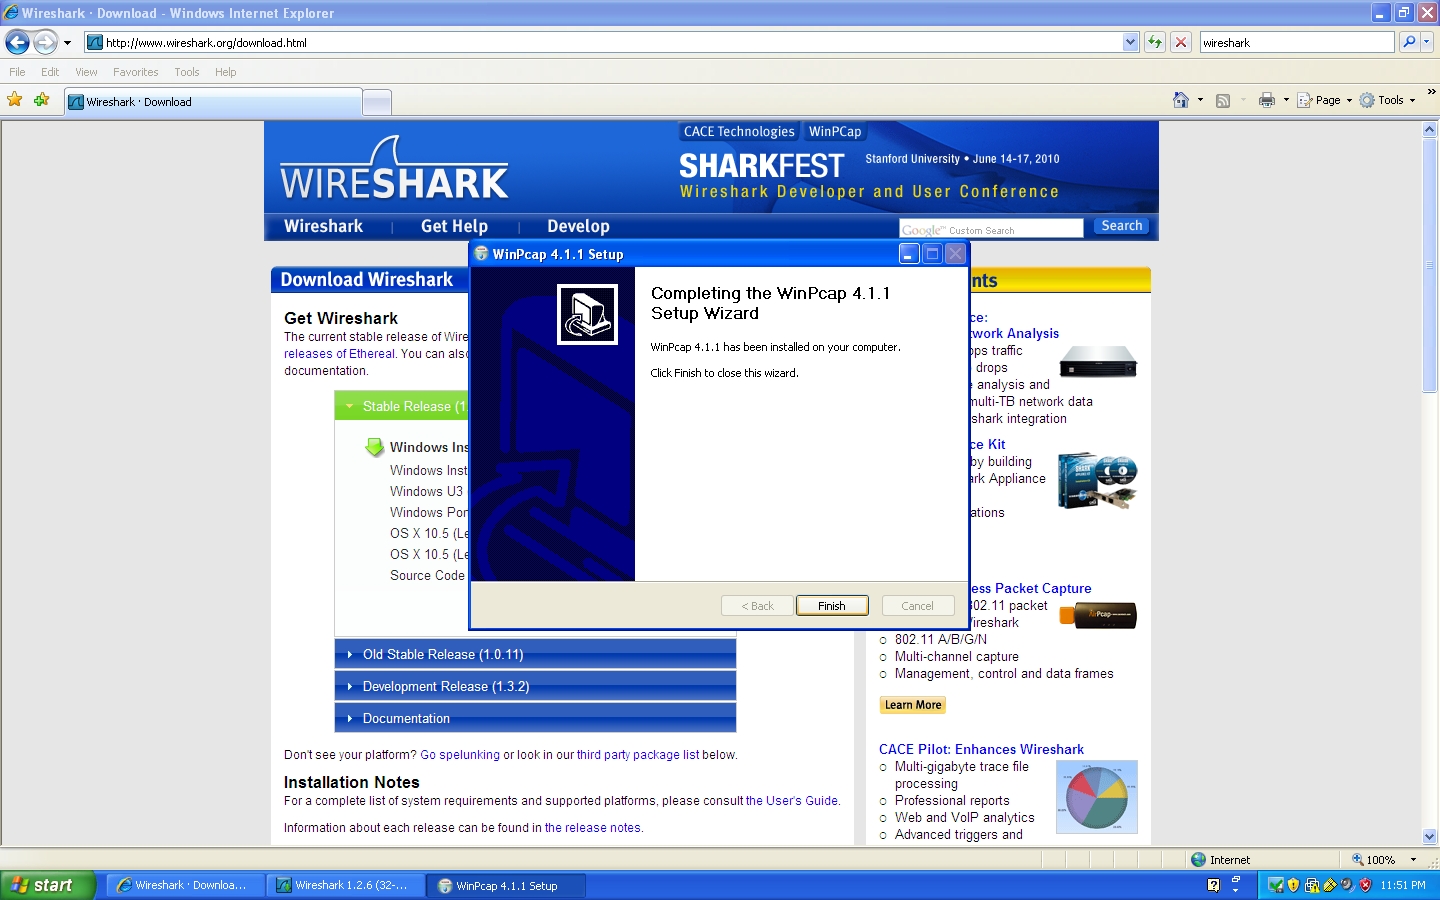Open the Print dropdown arrow
Screen dimensions: 1440x900
(1286, 100)
